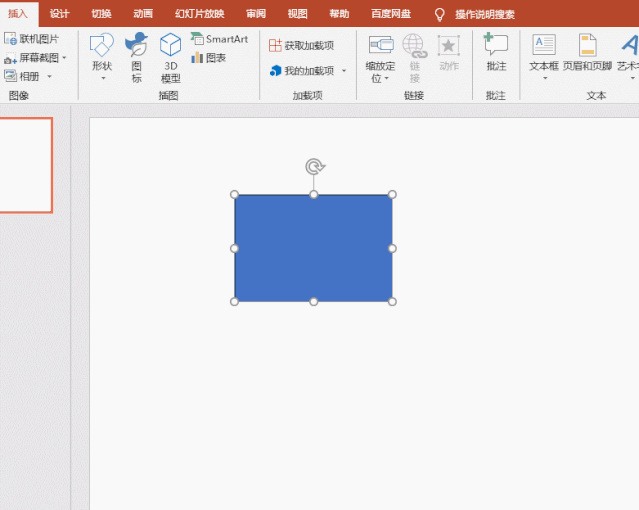Click the rotation handle above blue rectangle

coord(315,166)
